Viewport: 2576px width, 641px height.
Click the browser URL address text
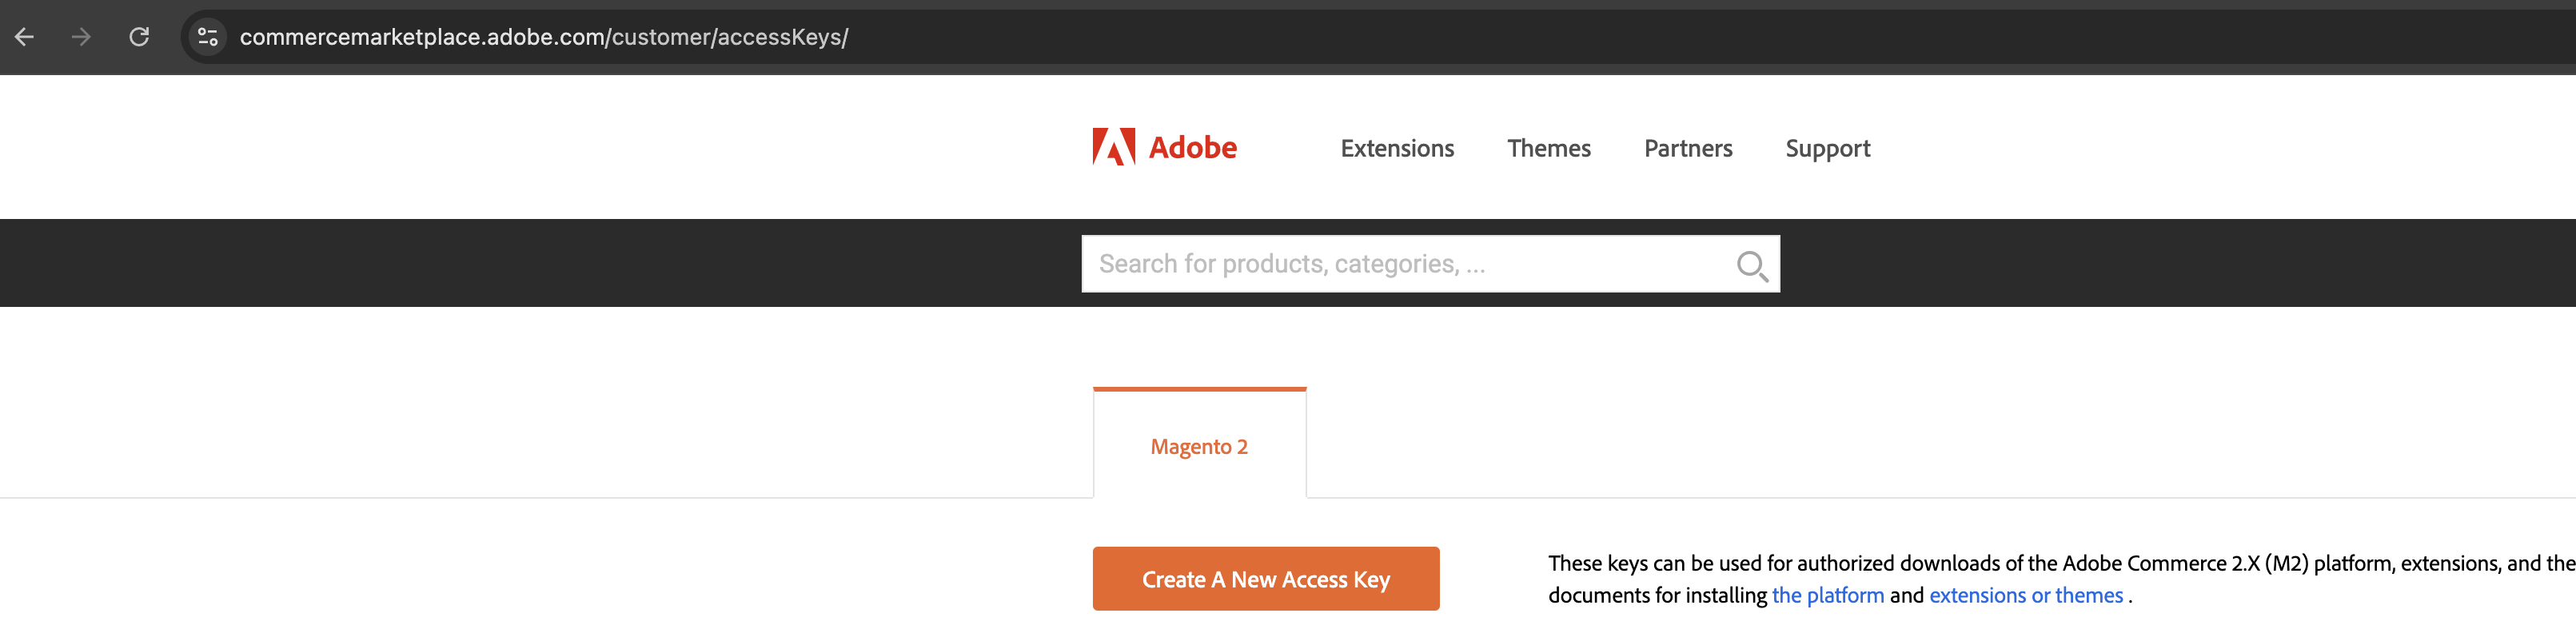point(543,37)
